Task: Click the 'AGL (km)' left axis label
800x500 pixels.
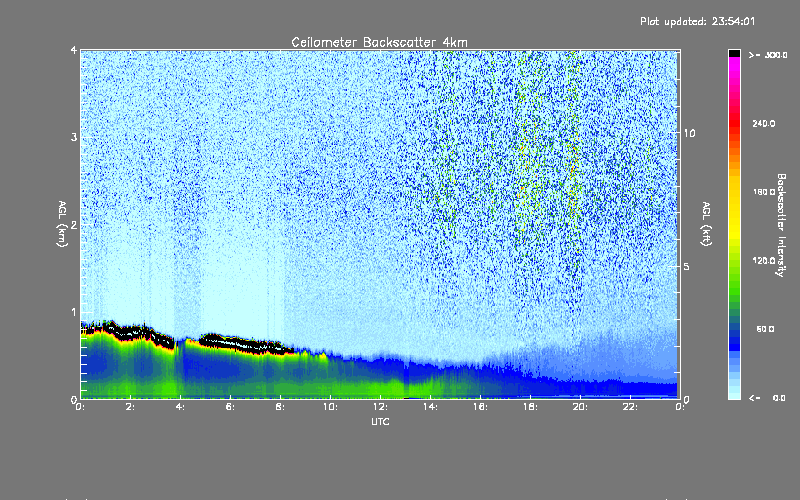Action: pyautogui.click(x=62, y=224)
